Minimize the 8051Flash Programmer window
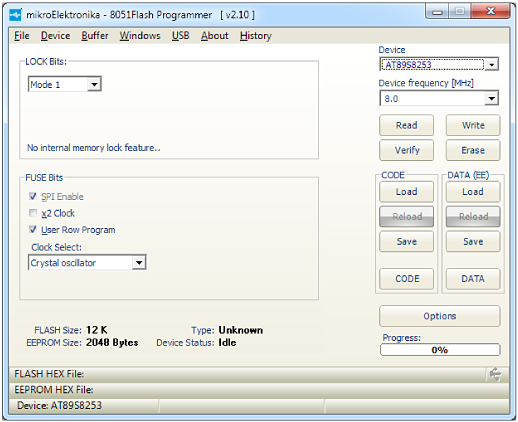Screen dimensions: 518x422 click(x=437, y=12)
